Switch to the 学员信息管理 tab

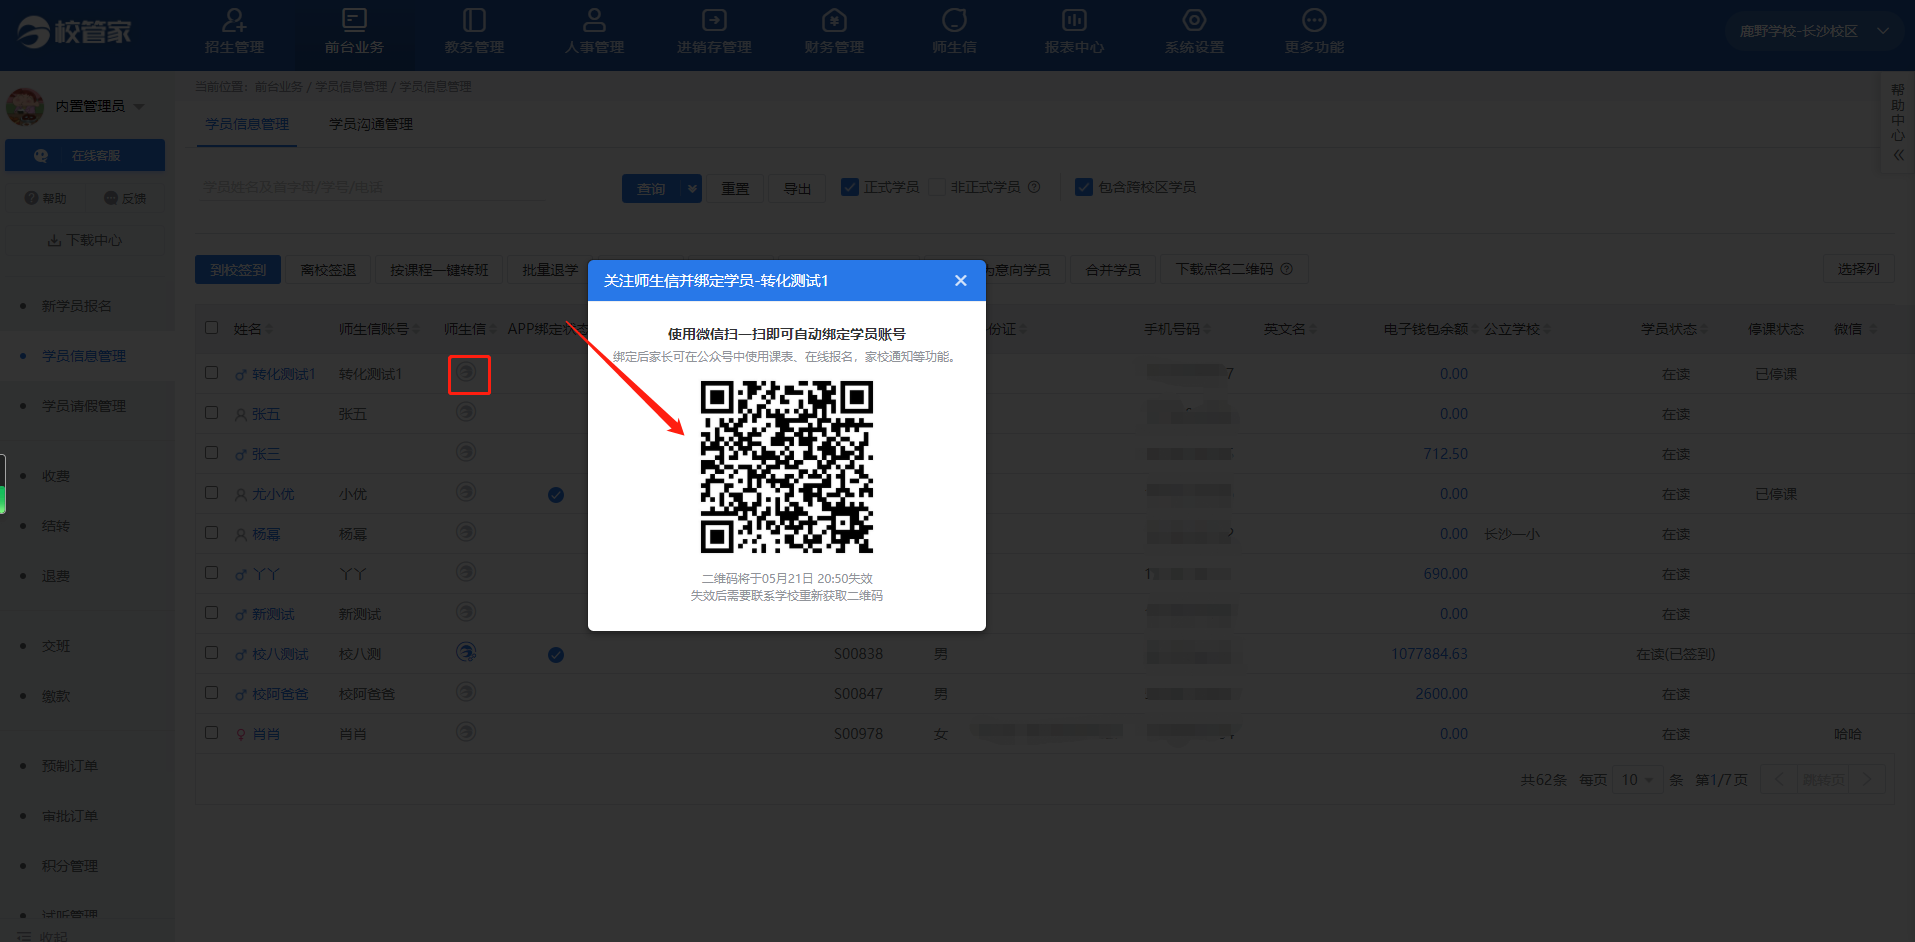click(x=247, y=124)
